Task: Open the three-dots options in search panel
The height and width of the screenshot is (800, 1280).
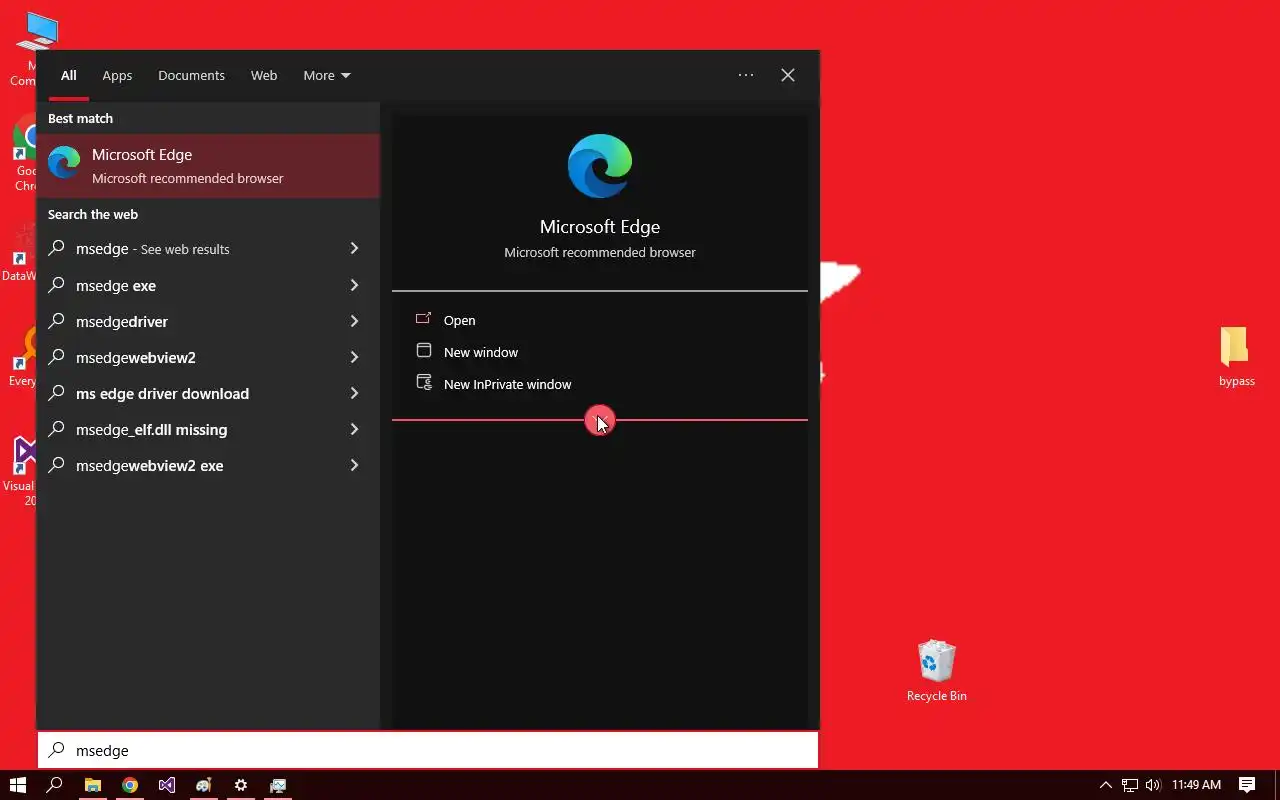Action: tap(746, 75)
